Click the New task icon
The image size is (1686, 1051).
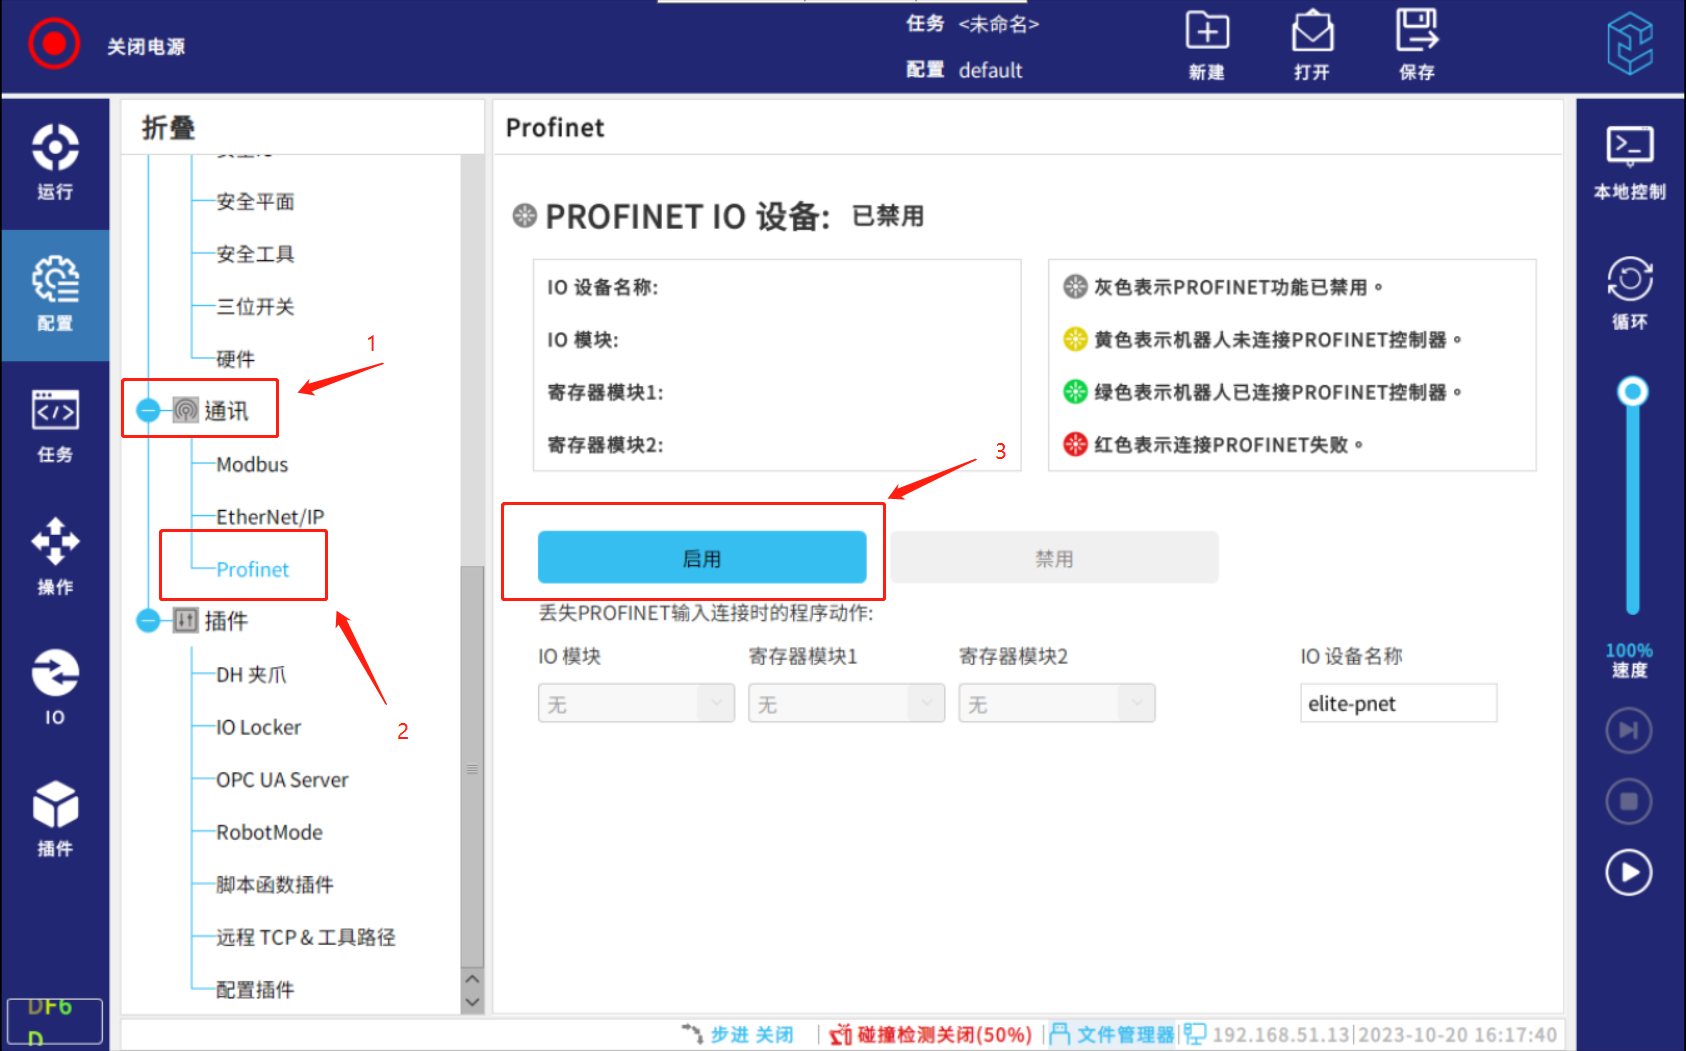pyautogui.click(x=1207, y=33)
